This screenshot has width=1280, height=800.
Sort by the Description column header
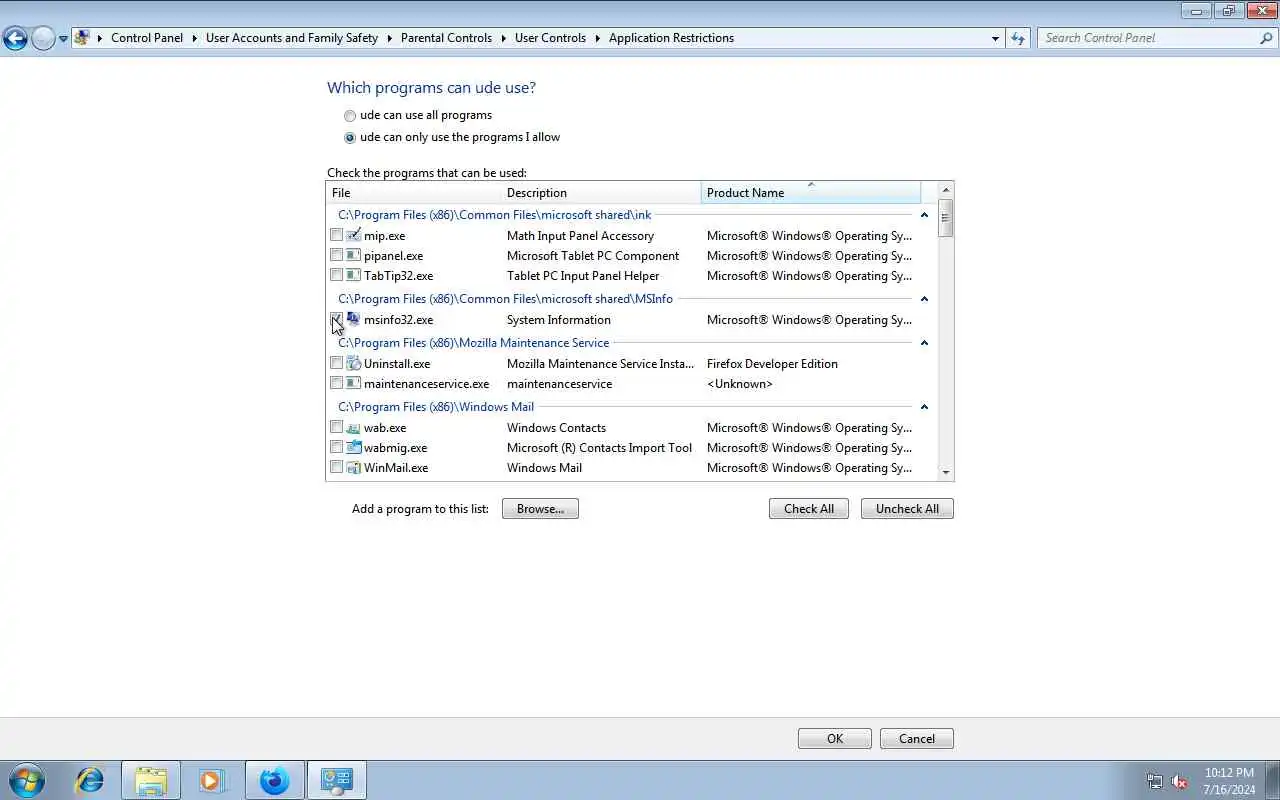601,193
